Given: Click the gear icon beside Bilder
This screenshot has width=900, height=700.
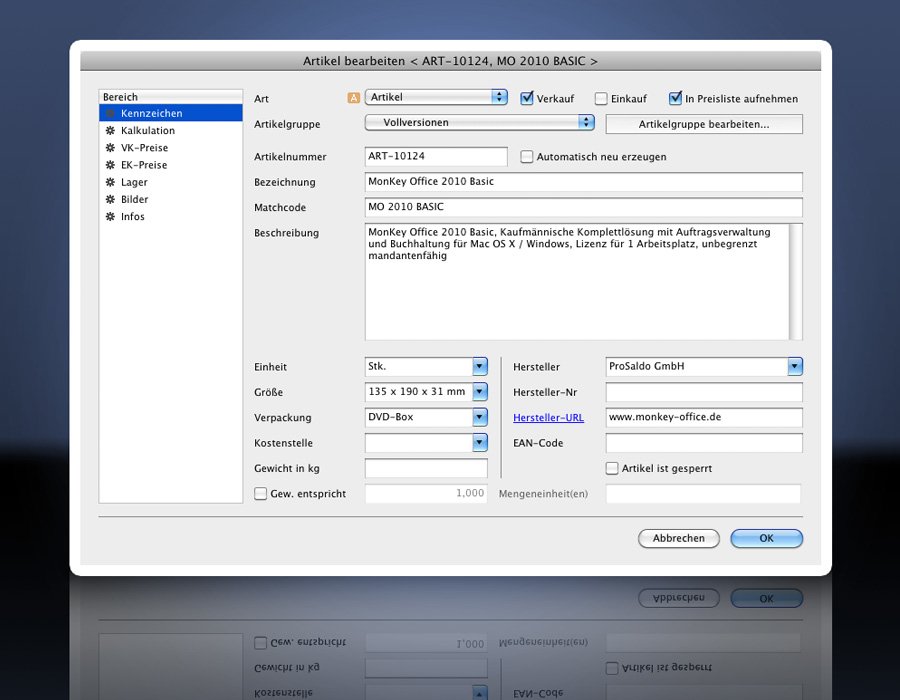Looking at the screenshot, I should (x=110, y=199).
